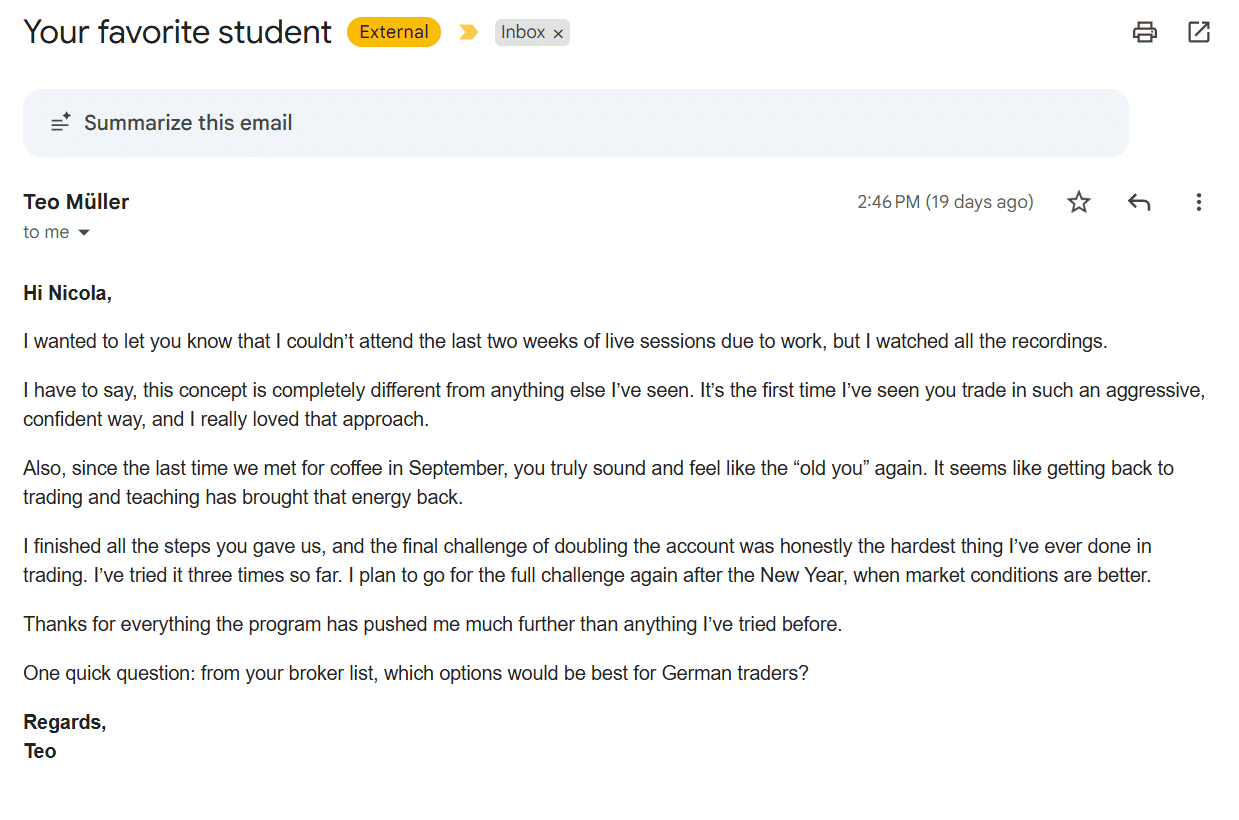This screenshot has height=820, width=1239.
Task: Print the email with the printer icon
Action: click(x=1145, y=32)
